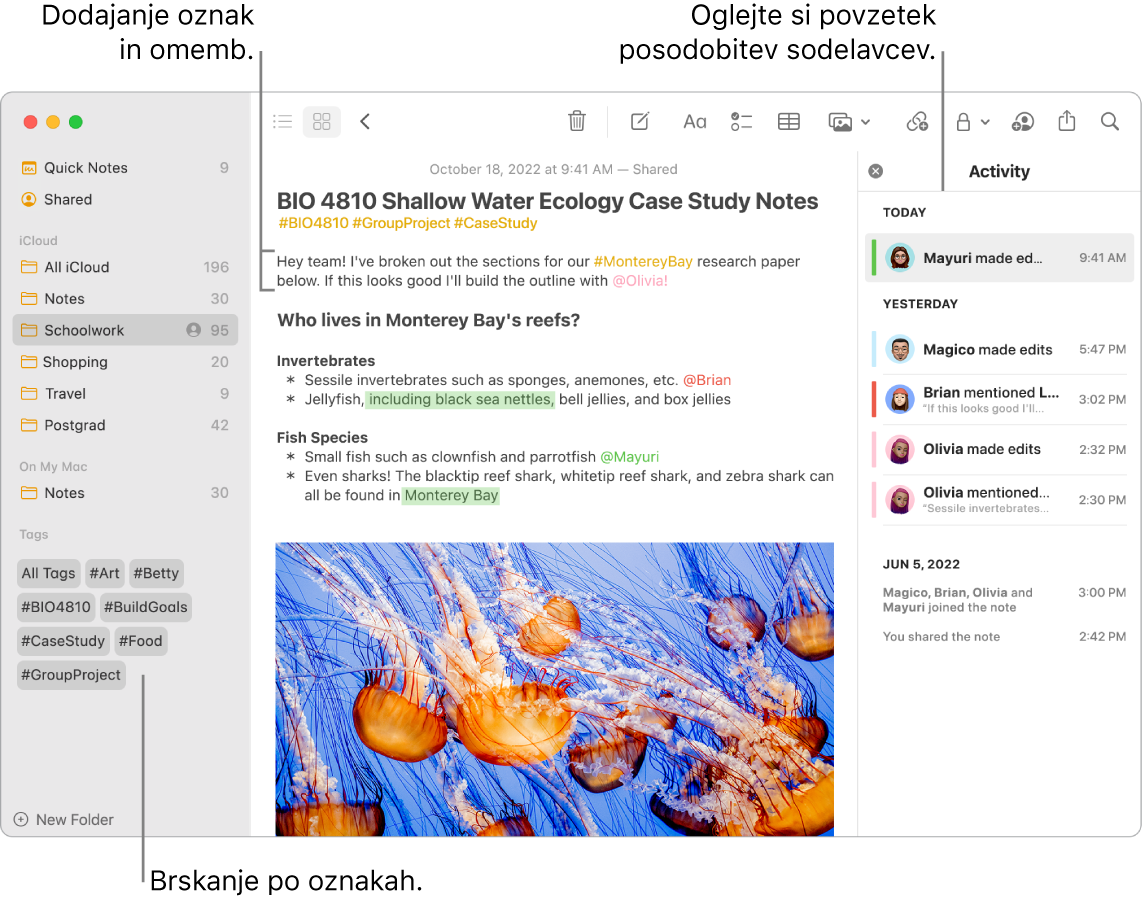The image size is (1146, 904).
Task: Open the Shopping folder
Action: [125, 362]
